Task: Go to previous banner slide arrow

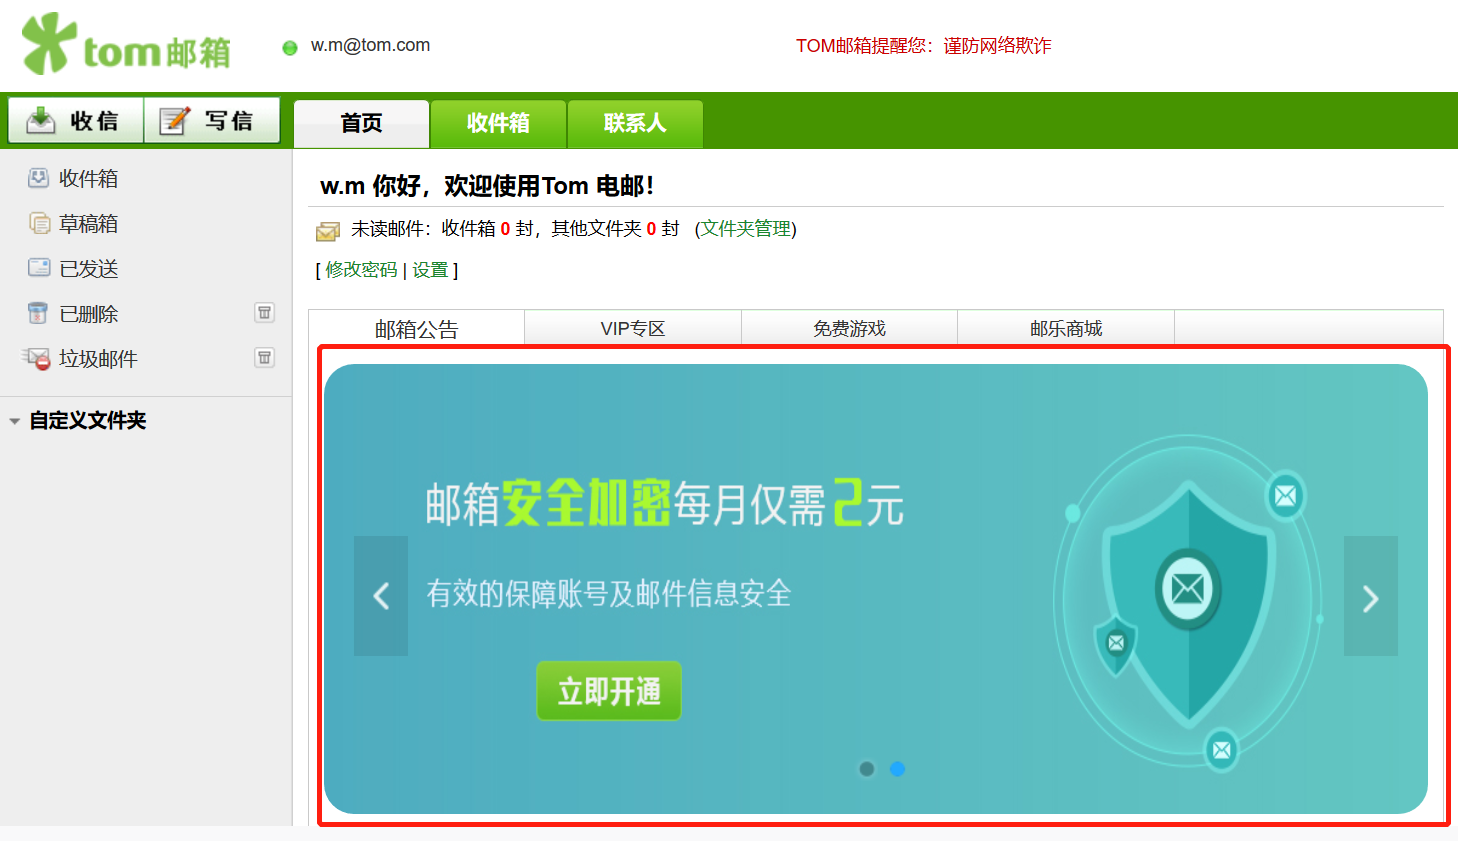Action: click(381, 596)
